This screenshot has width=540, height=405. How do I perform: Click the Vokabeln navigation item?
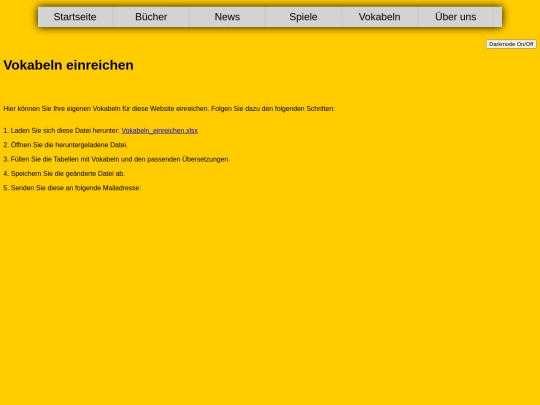click(x=380, y=17)
